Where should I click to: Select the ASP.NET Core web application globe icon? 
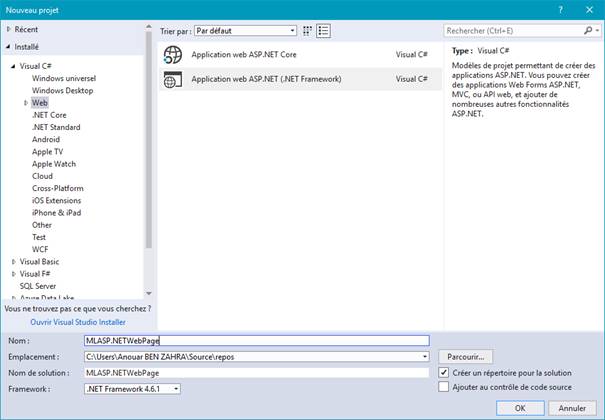click(172, 55)
